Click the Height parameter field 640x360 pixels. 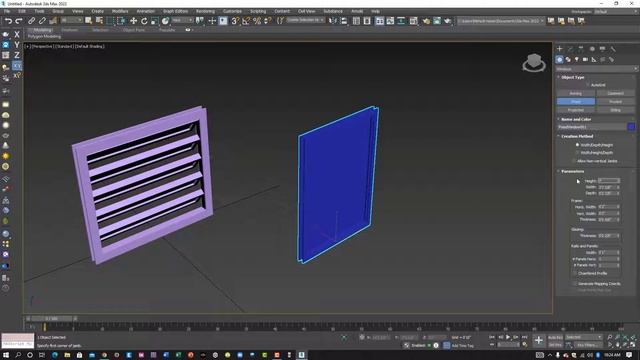609,180
